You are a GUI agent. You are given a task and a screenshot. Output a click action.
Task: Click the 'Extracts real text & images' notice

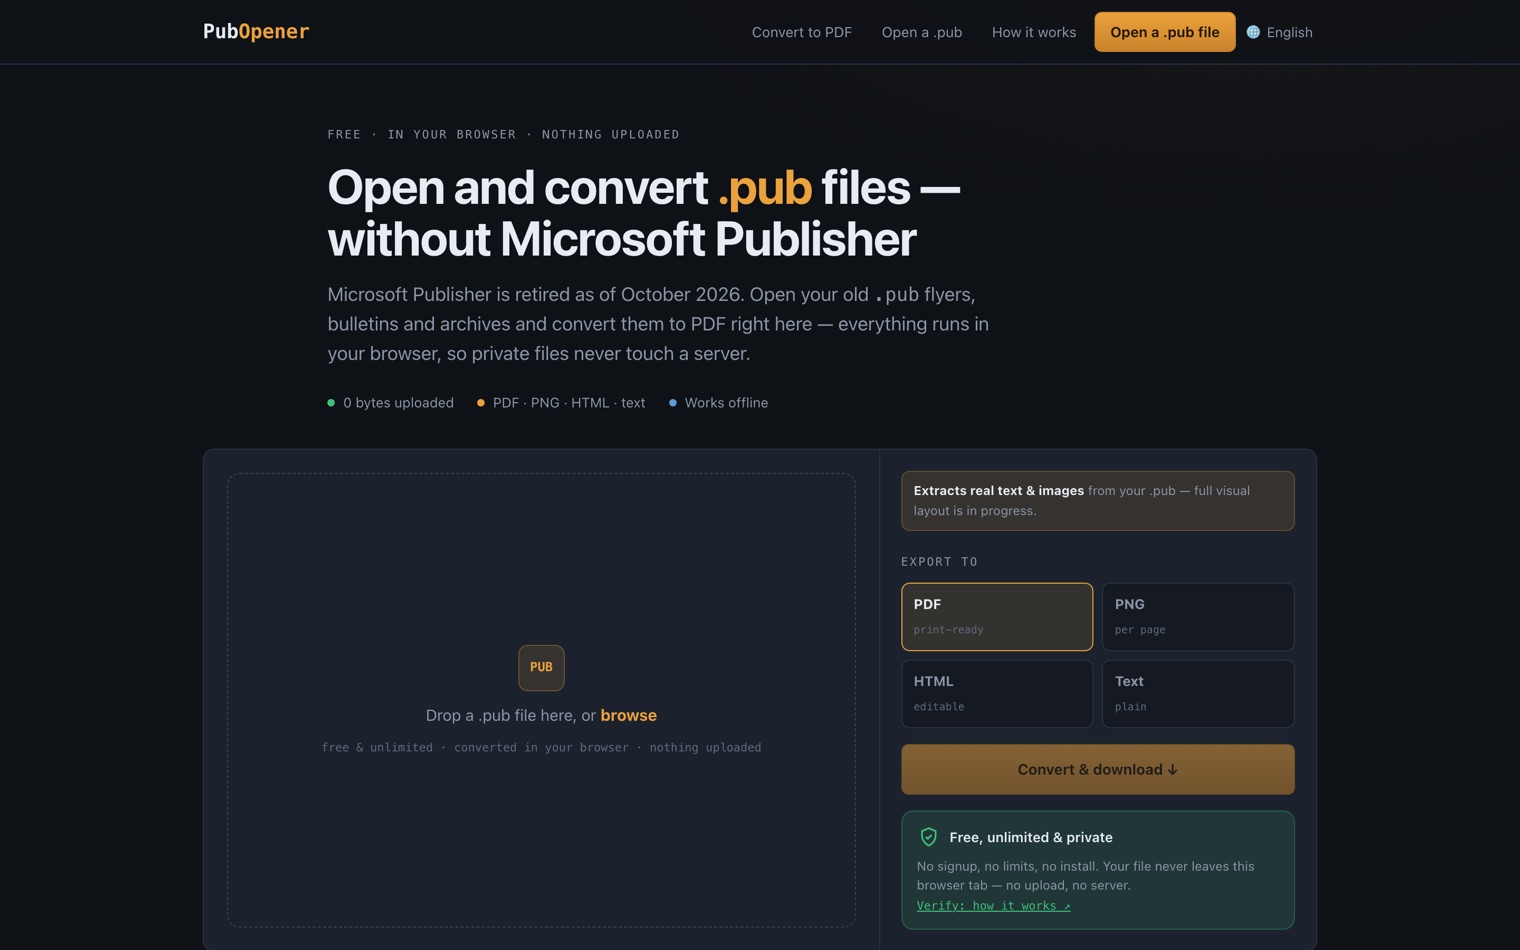tap(1098, 501)
